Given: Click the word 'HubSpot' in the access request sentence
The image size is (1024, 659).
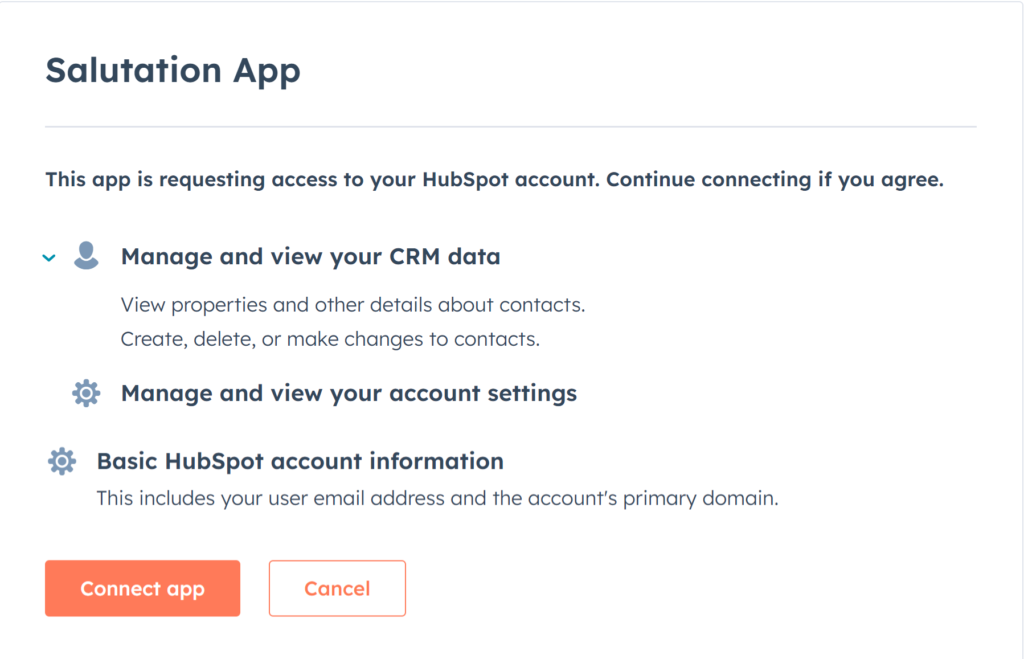Looking at the screenshot, I should [x=465, y=180].
